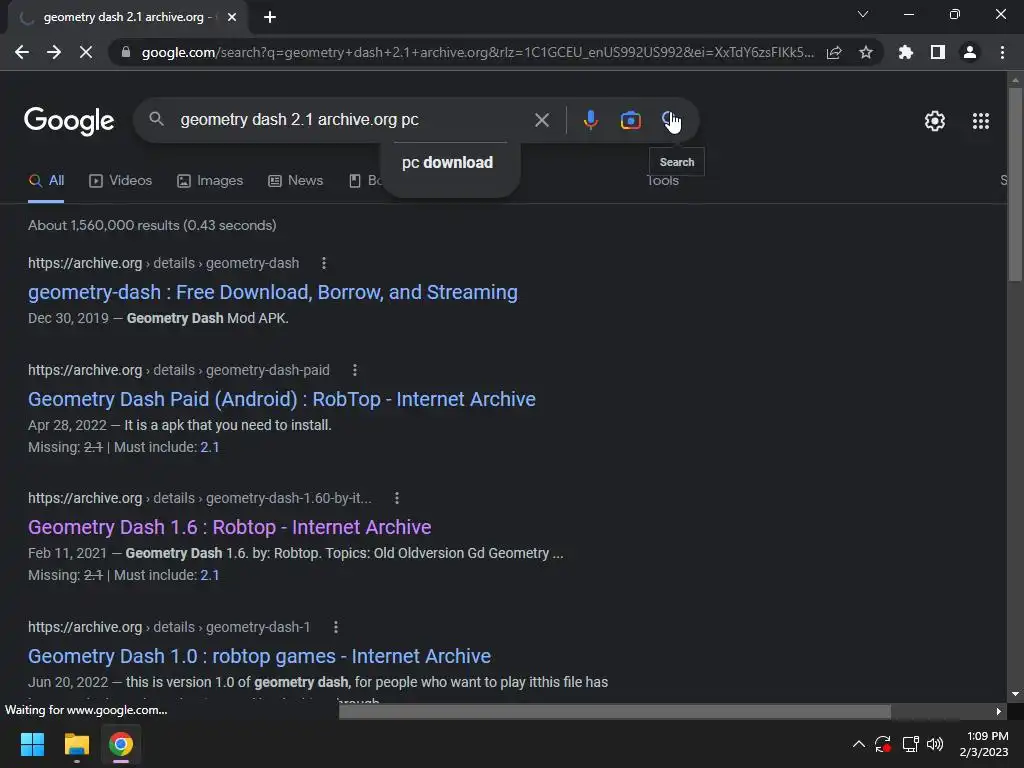Screen dimensions: 1024x768
Task: Choose the 'pc download' suggestion
Action: (x=448, y=163)
